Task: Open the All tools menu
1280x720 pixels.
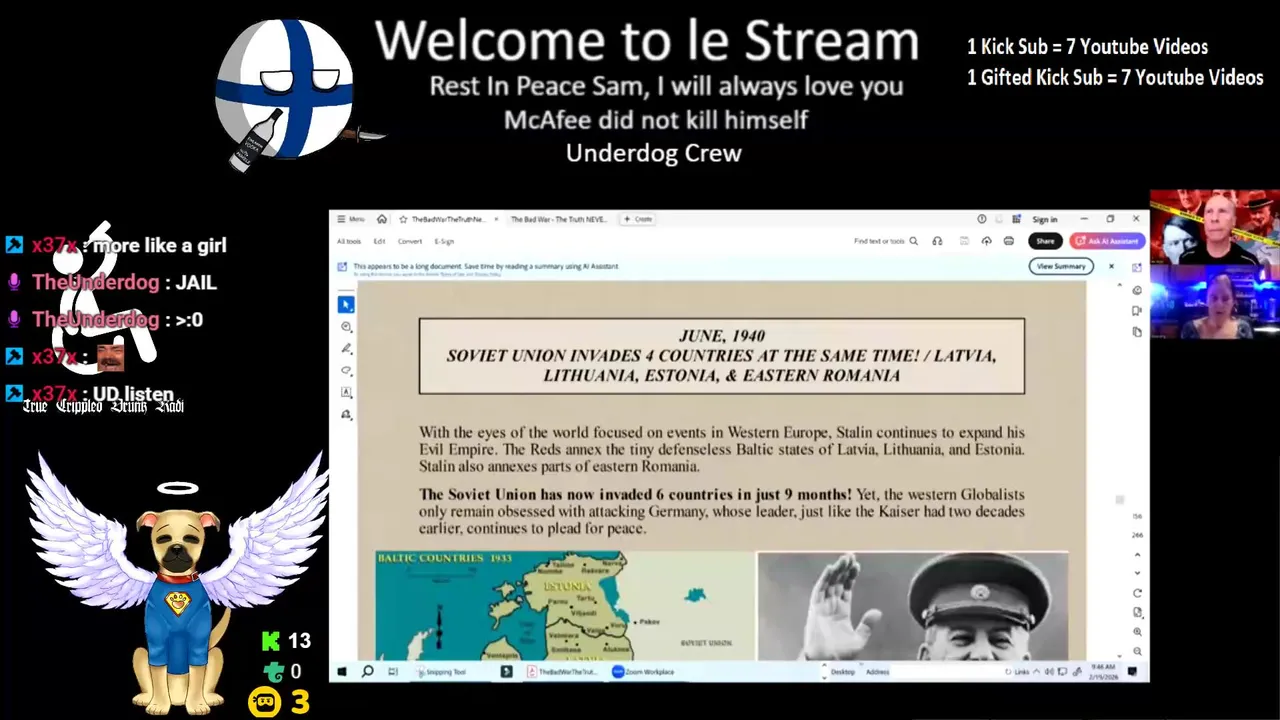Action: click(x=349, y=241)
